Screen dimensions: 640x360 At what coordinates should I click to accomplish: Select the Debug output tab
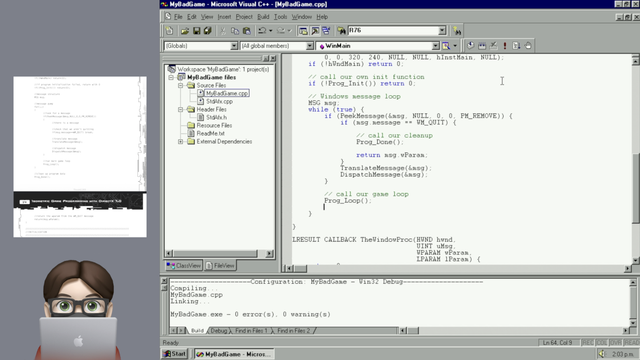click(219, 331)
